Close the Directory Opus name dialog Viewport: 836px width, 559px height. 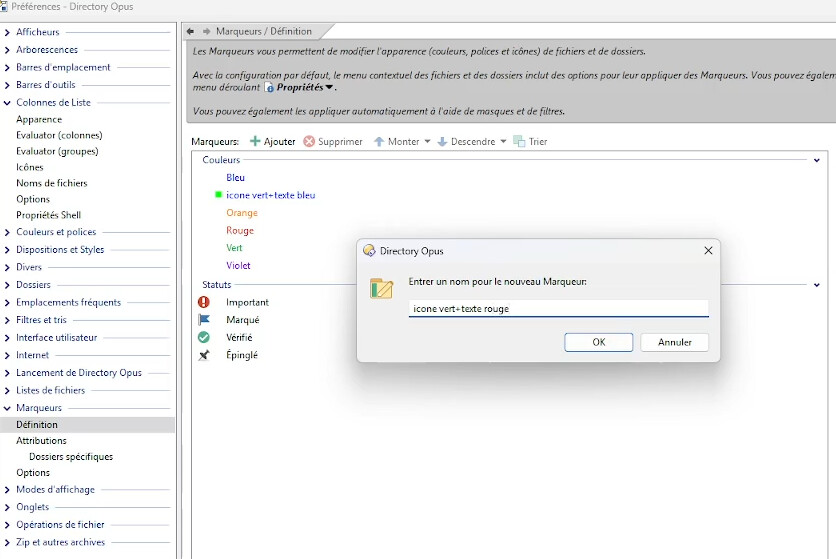tap(708, 251)
